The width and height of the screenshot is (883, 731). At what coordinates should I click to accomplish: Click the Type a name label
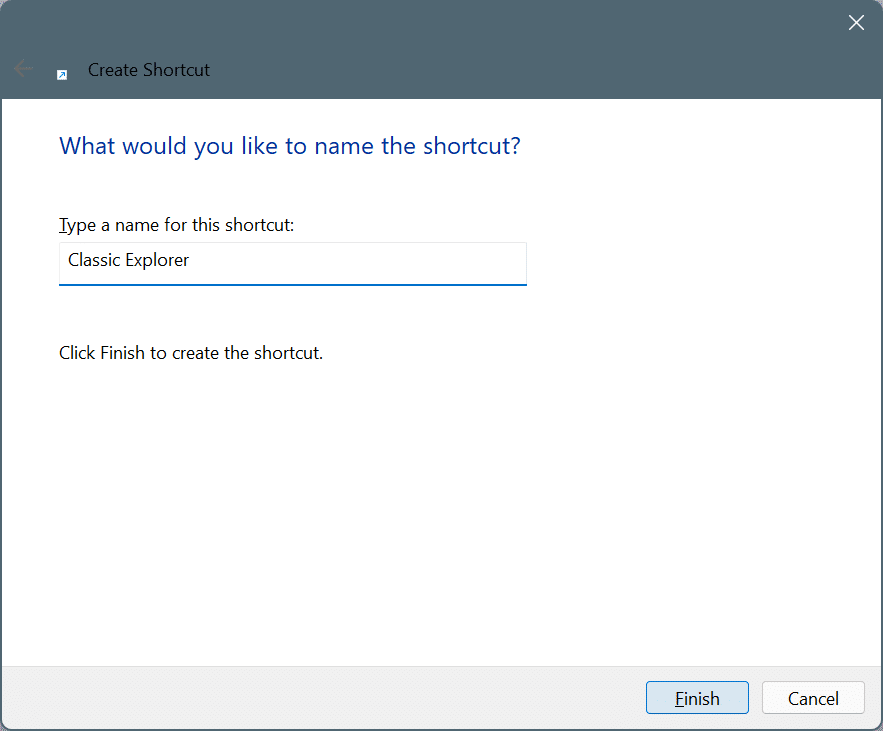tap(176, 224)
